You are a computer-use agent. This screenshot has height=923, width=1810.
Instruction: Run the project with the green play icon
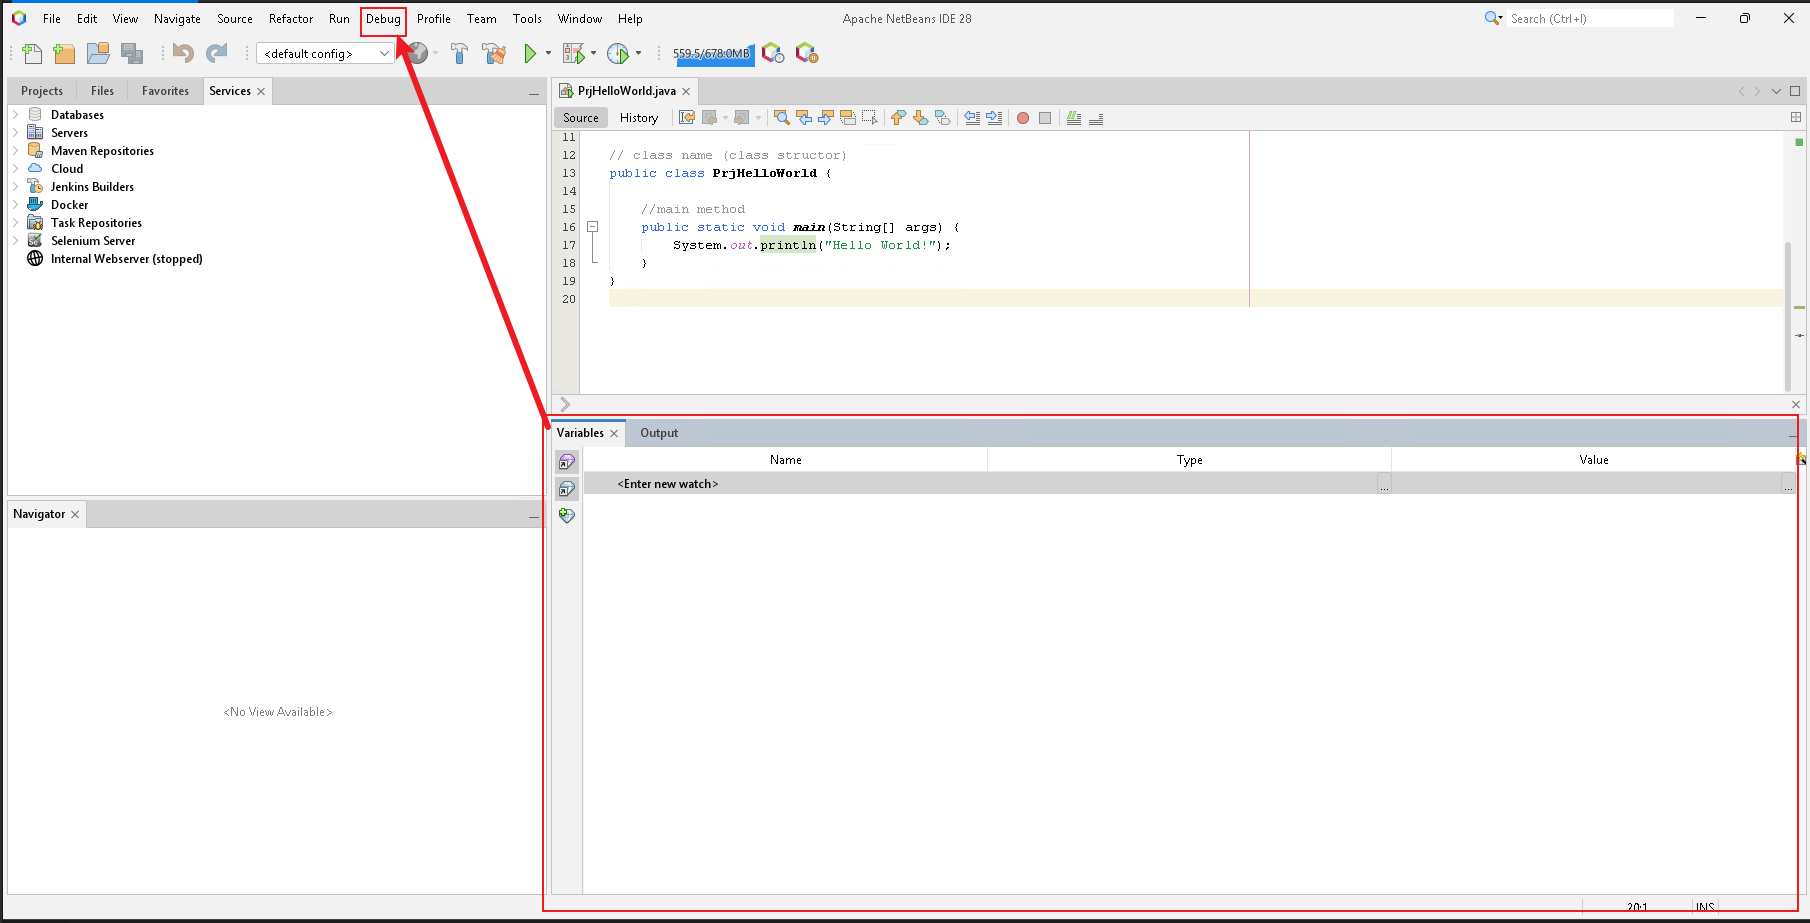click(530, 54)
